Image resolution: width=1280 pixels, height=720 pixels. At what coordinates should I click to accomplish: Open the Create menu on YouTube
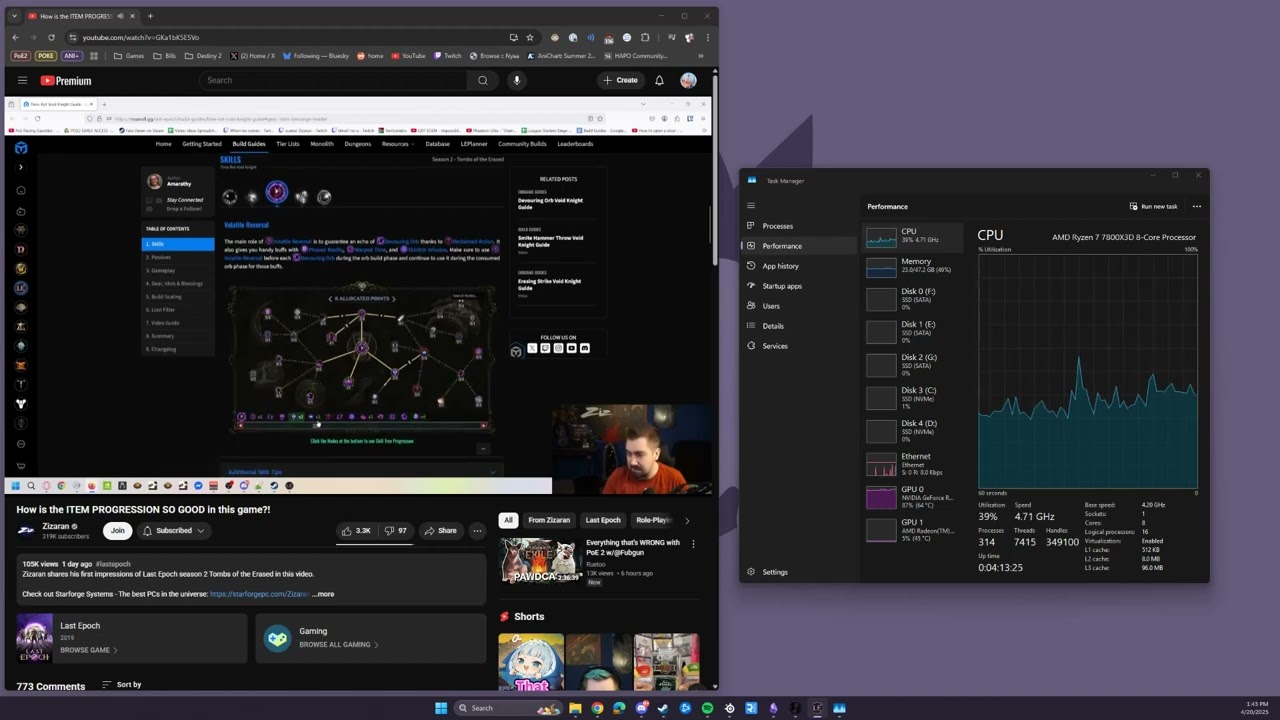coord(620,80)
